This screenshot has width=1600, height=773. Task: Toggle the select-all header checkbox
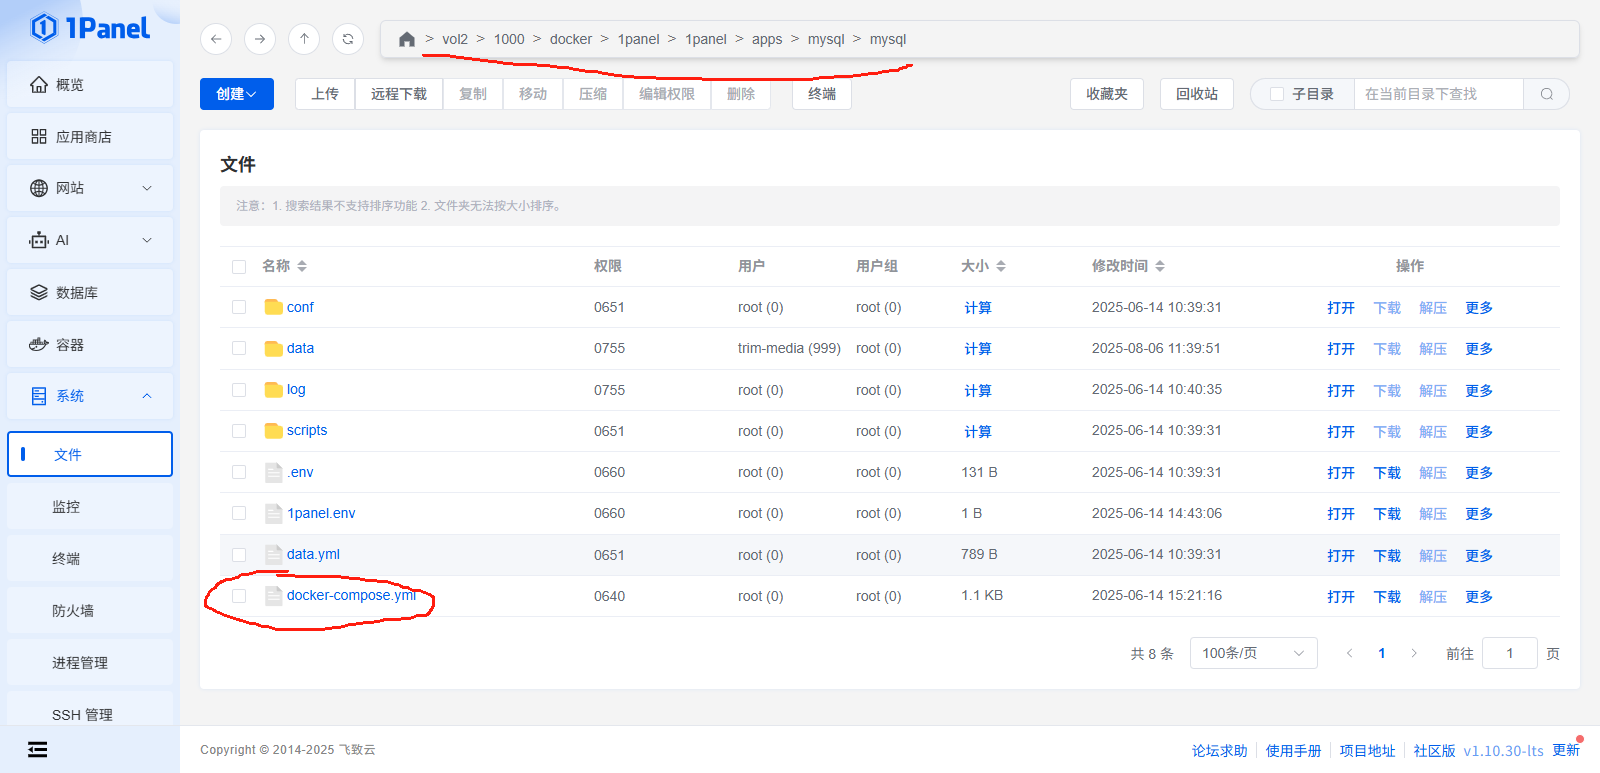pyautogui.click(x=239, y=267)
